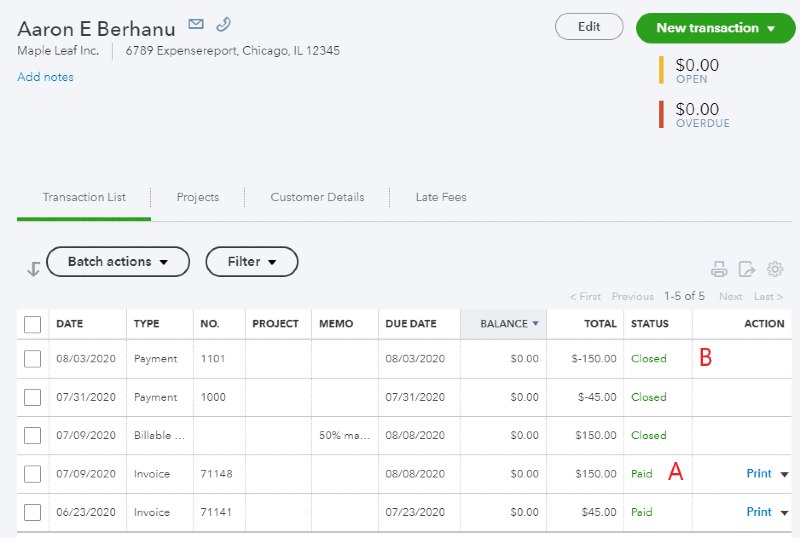Screen dimensions: 800x538
Task: Click invoice number 71141
Action: point(216,512)
